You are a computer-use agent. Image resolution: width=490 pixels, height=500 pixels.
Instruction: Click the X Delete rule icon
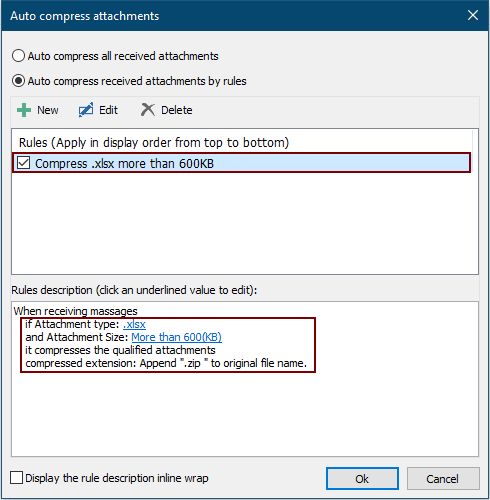click(x=148, y=110)
